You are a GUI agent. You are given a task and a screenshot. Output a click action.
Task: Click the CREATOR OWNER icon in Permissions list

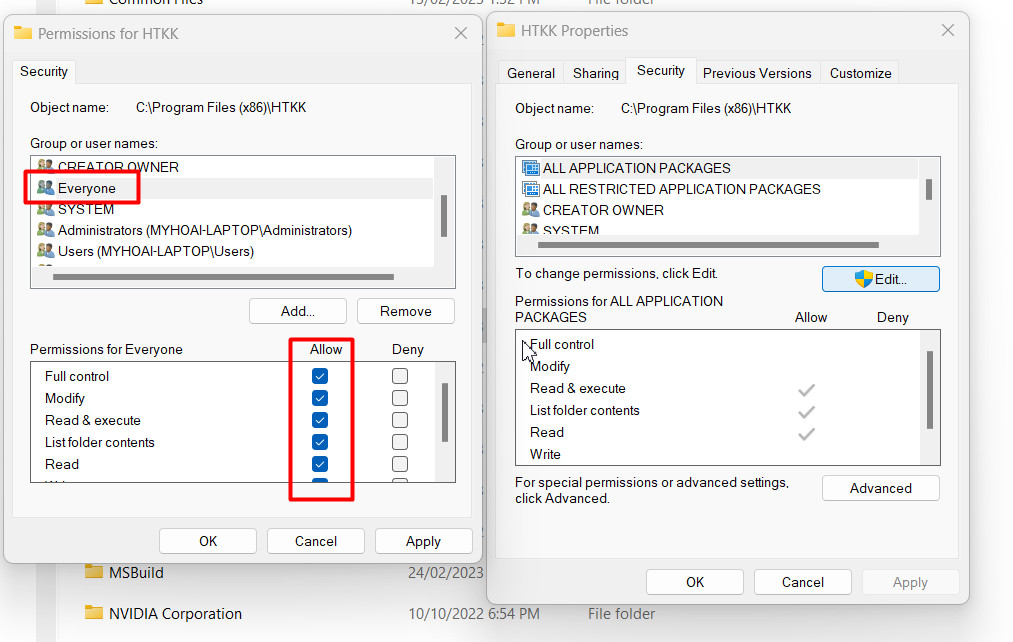coord(45,167)
